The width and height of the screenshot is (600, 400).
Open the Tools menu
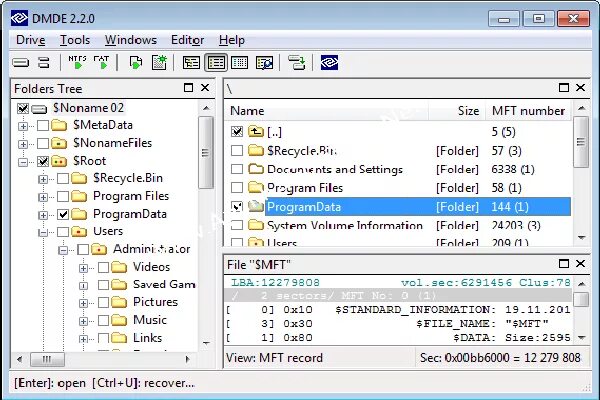tap(75, 40)
